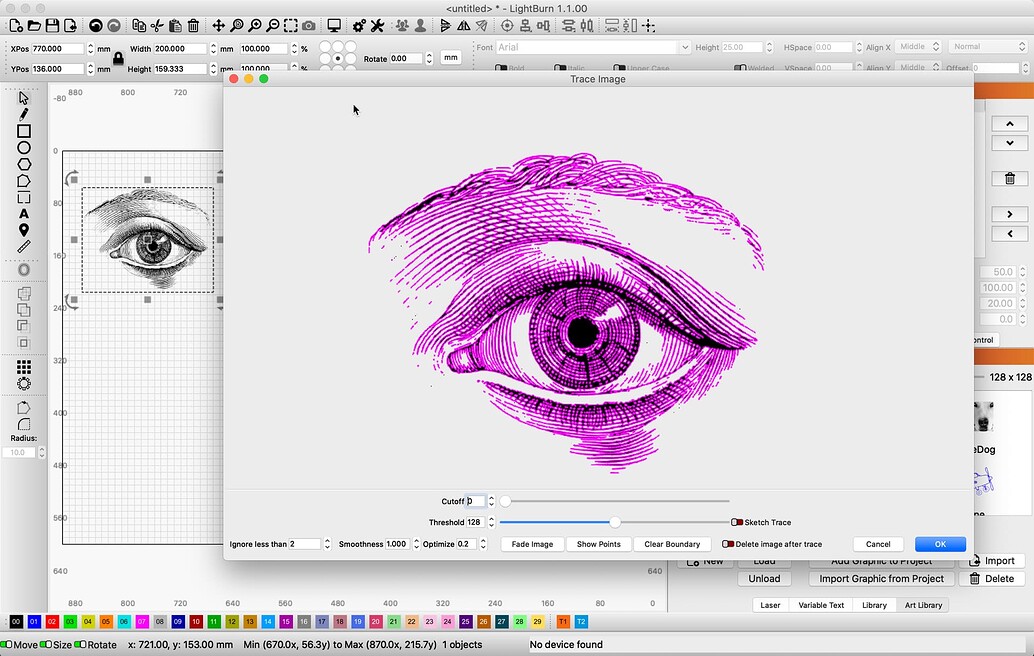Open a file with the folder icon
Screen dimensions: 1034x656
pyautogui.click(x=34, y=26)
